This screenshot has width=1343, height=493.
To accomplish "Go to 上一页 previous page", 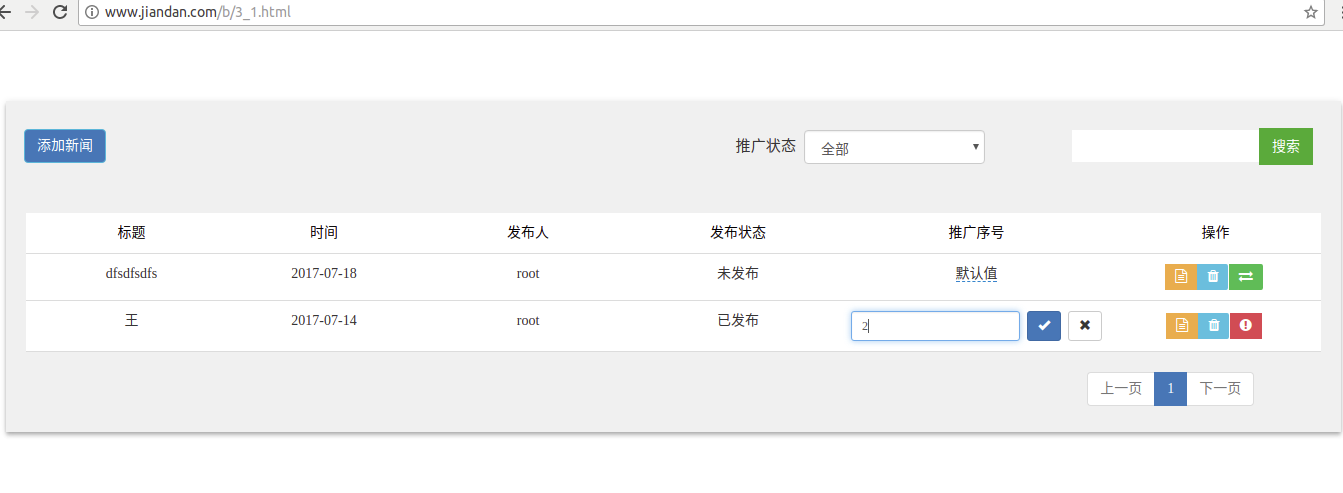I will click(x=1121, y=389).
